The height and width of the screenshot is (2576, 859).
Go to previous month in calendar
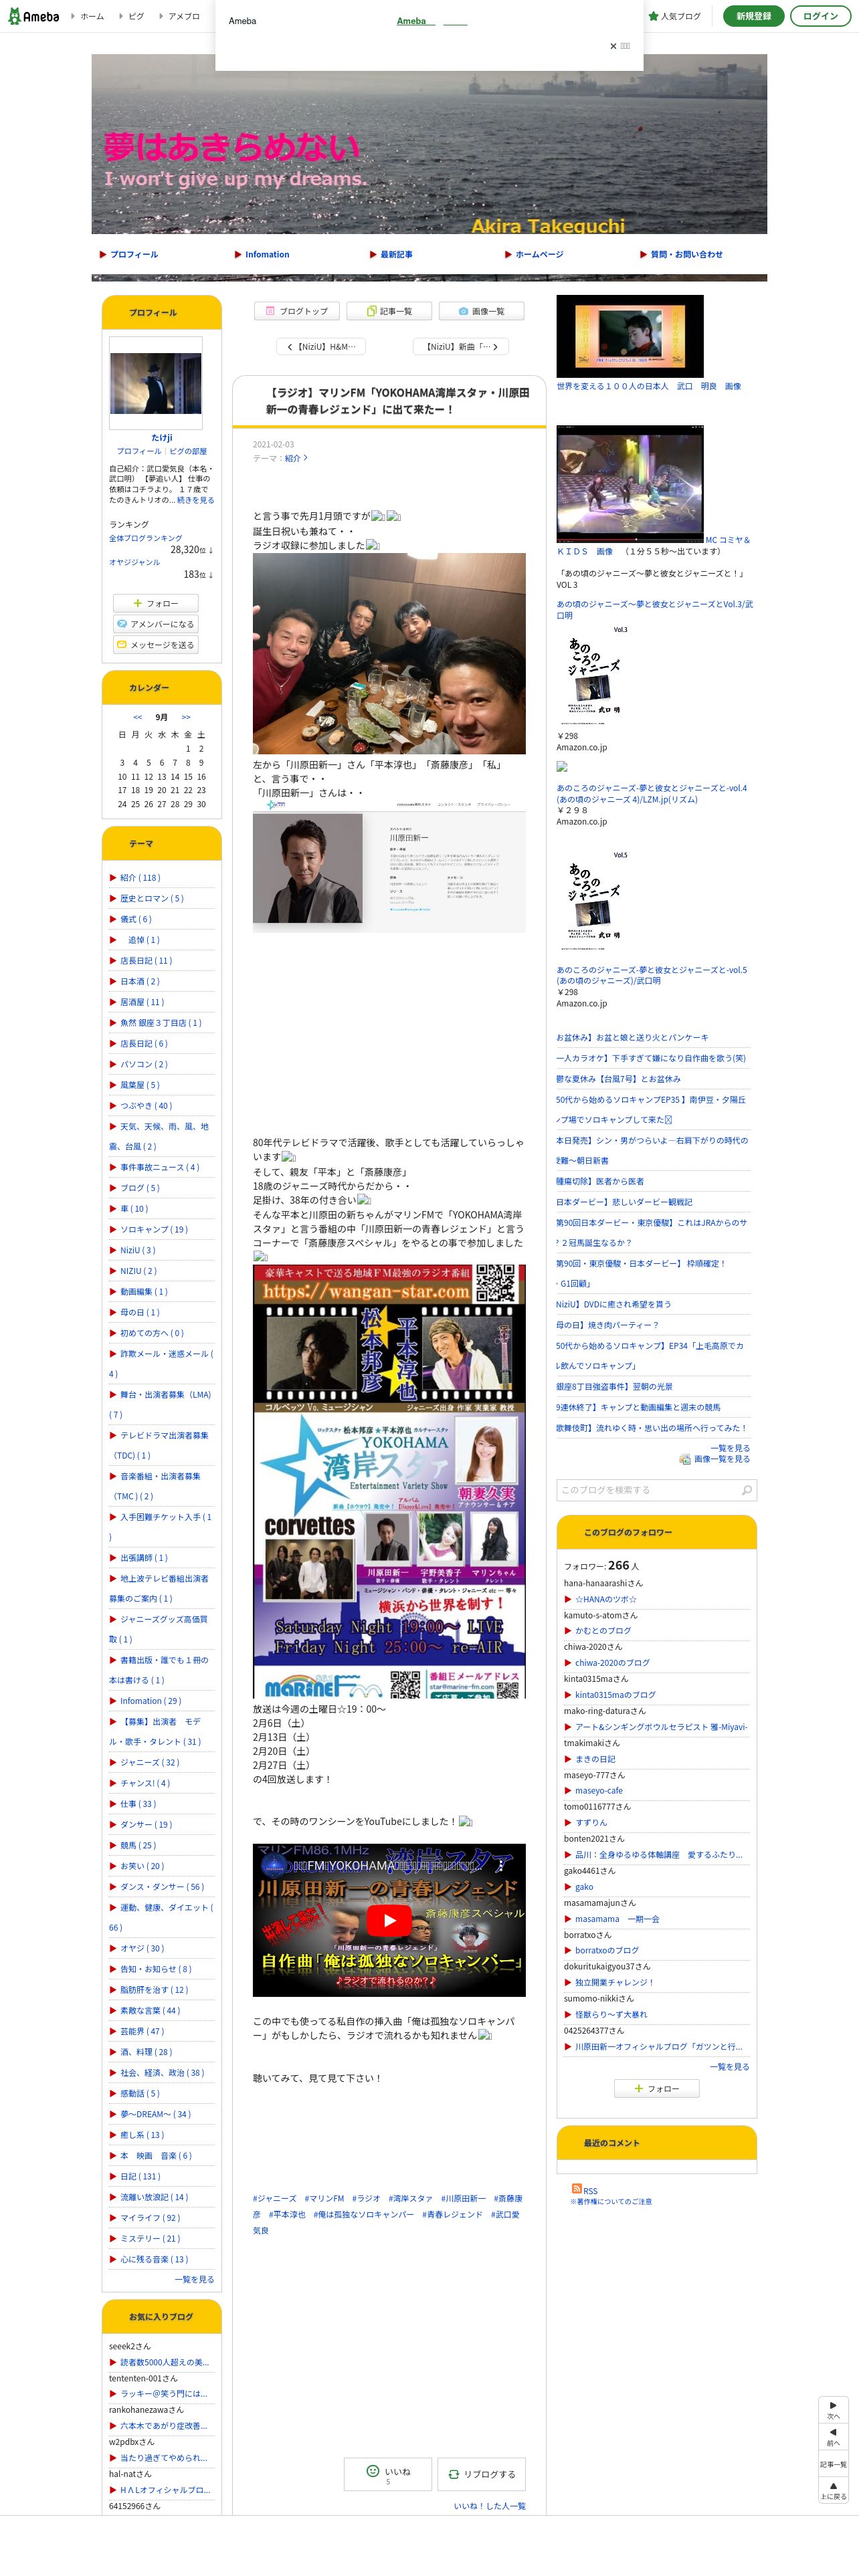pos(137,717)
